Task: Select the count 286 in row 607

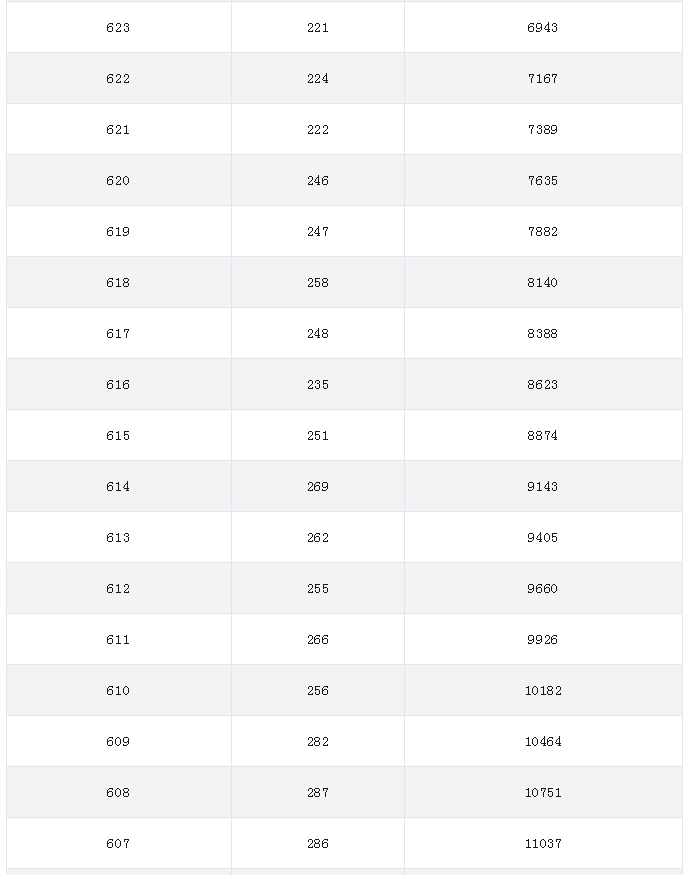Action: click(x=318, y=844)
